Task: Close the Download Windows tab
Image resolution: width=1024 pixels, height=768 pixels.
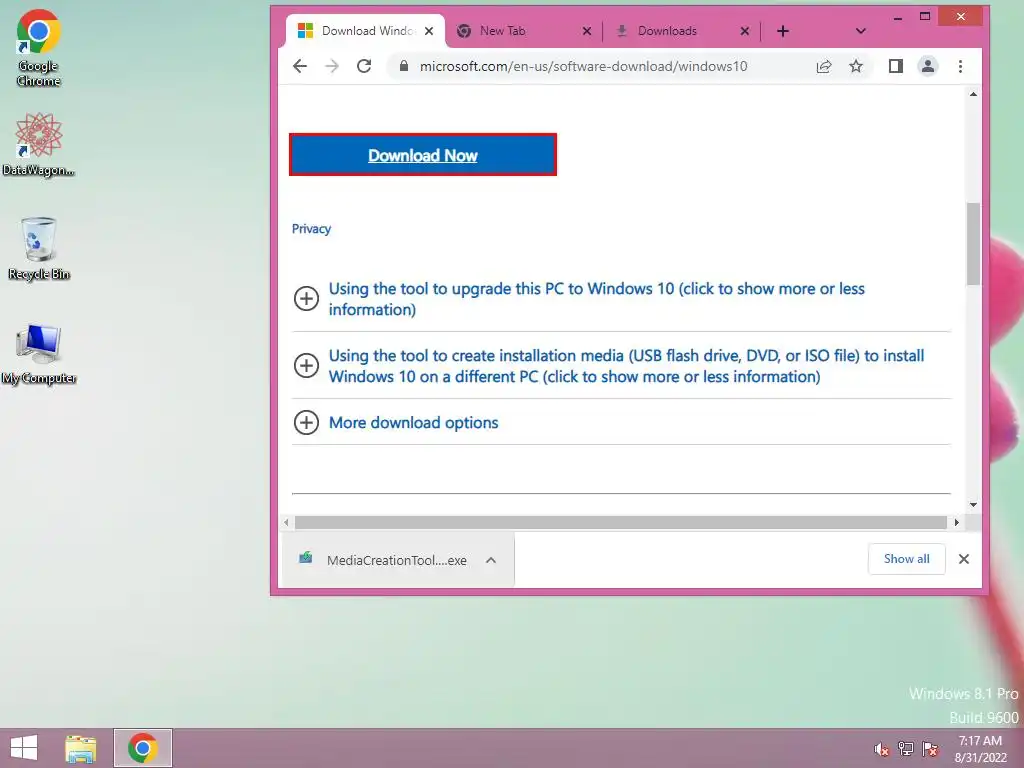Action: pyautogui.click(x=428, y=31)
